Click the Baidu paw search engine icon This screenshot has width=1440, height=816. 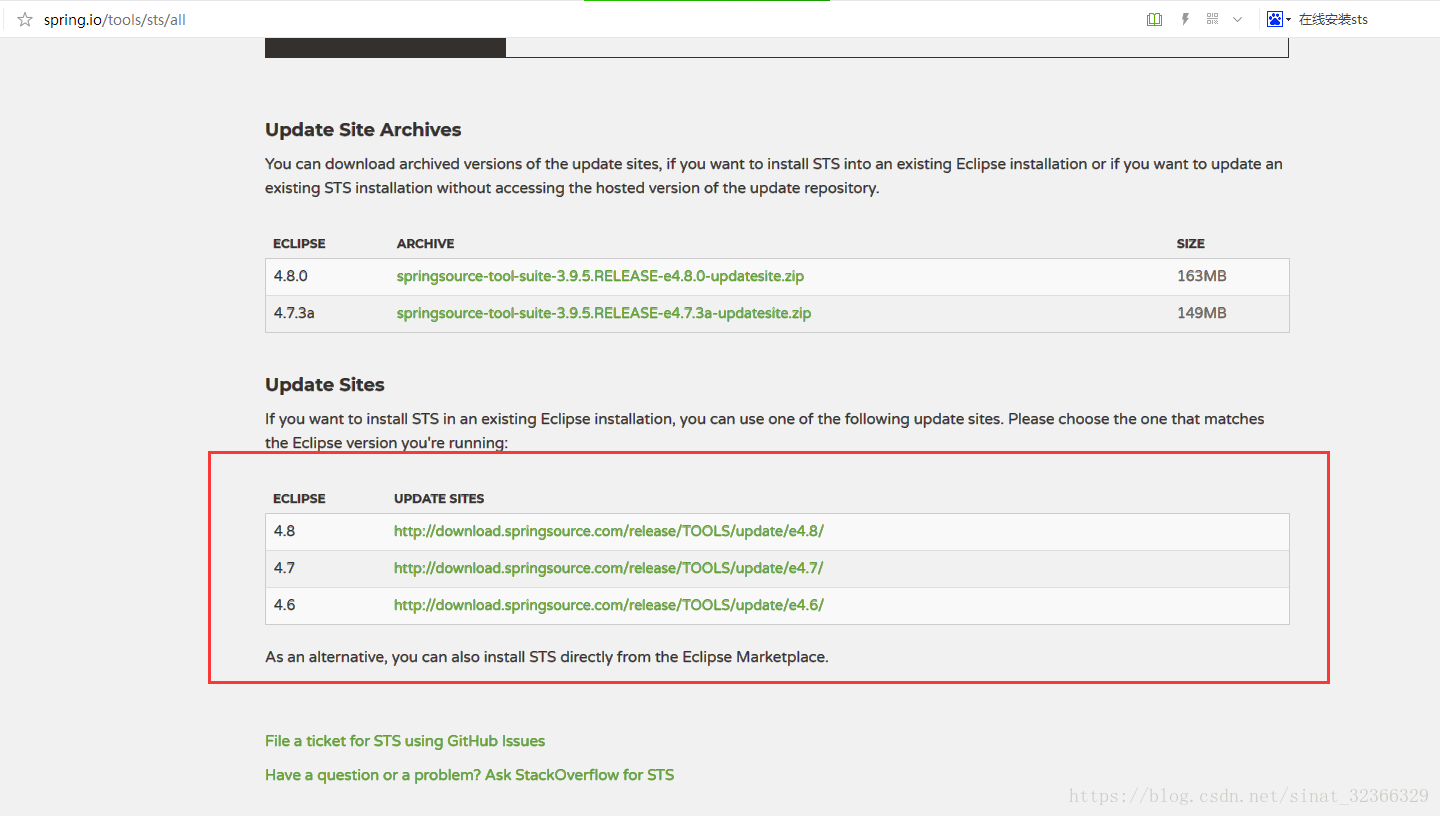1274,19
